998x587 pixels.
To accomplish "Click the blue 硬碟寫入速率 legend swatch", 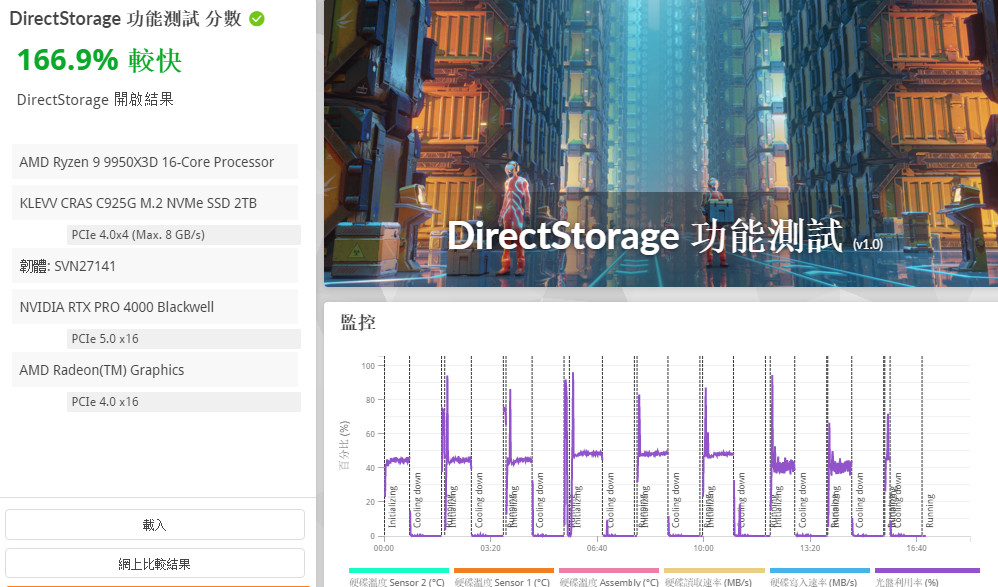I will (x=819, y=570).
